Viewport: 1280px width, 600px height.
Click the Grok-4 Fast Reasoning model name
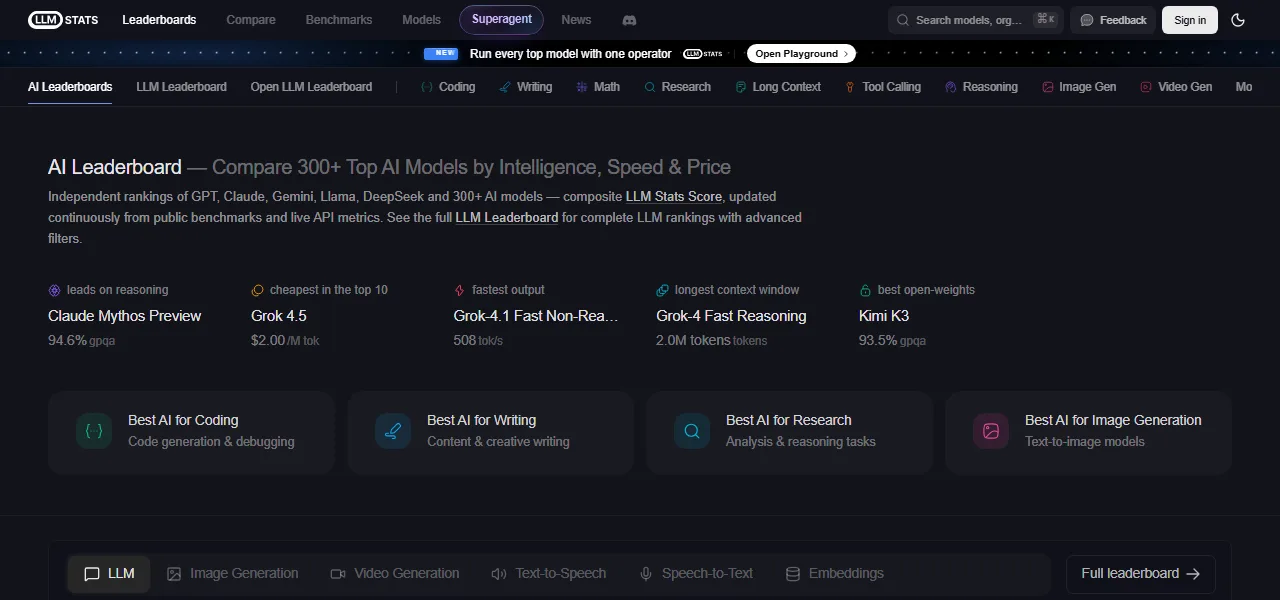pyautogui.click(x=731, y=316)
